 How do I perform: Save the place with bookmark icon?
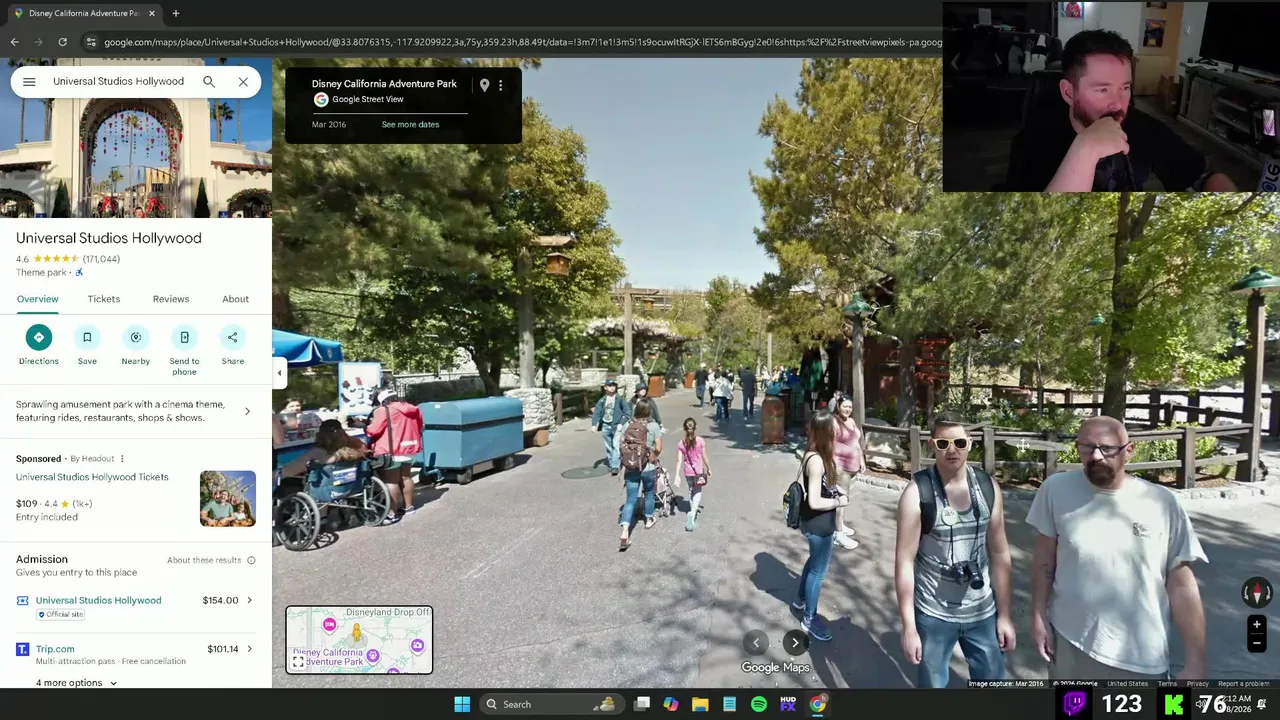pos(87,337)
